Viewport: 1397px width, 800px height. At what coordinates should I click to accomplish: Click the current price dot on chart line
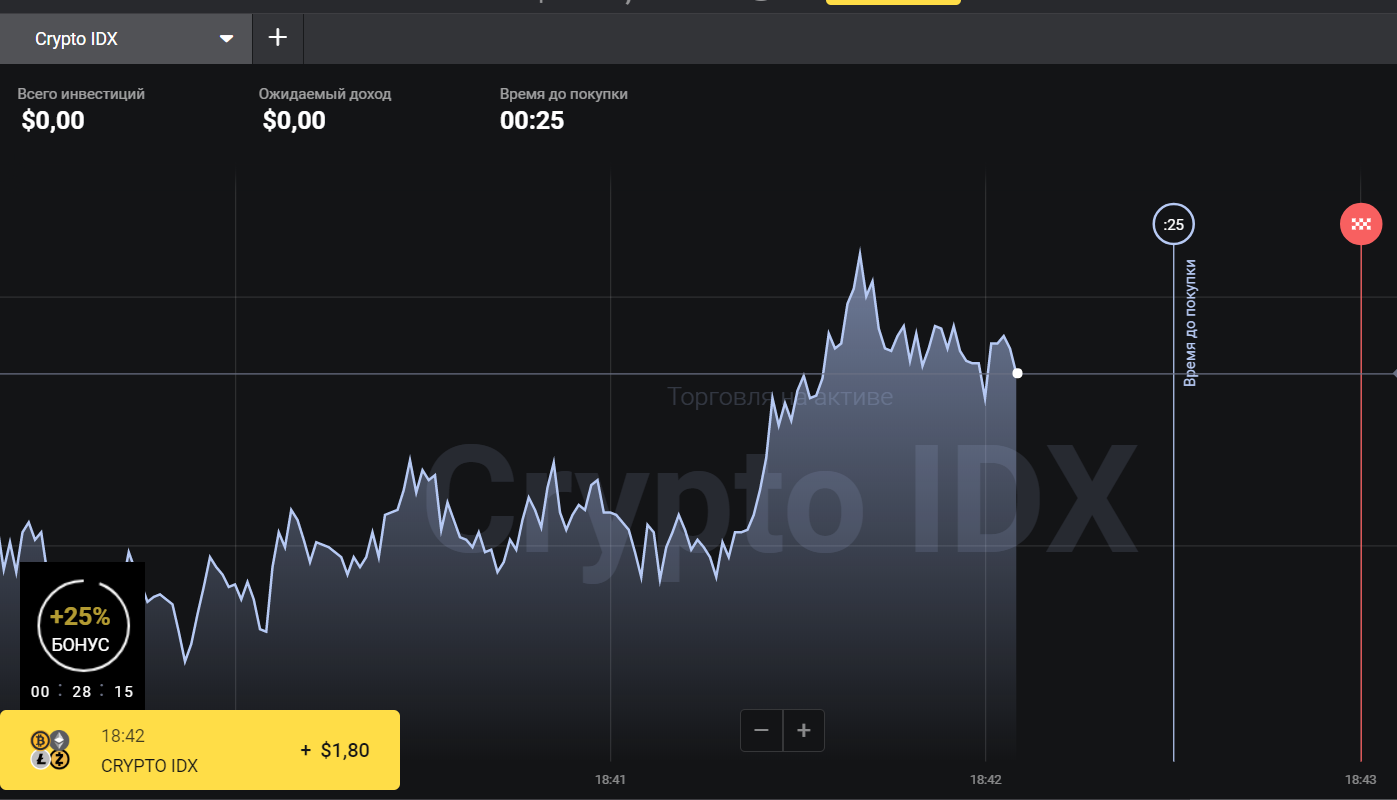click(1017, 373)
